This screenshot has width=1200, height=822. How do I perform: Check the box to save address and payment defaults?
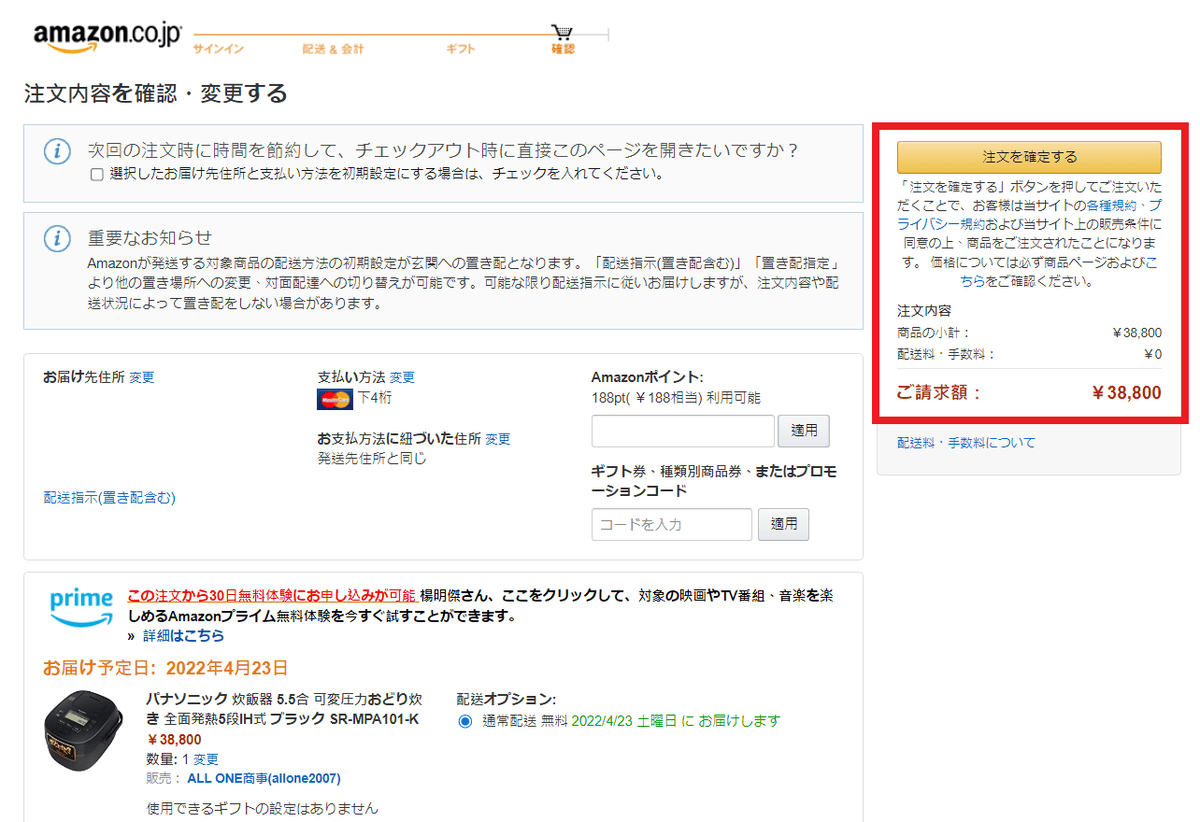[96, 174]
